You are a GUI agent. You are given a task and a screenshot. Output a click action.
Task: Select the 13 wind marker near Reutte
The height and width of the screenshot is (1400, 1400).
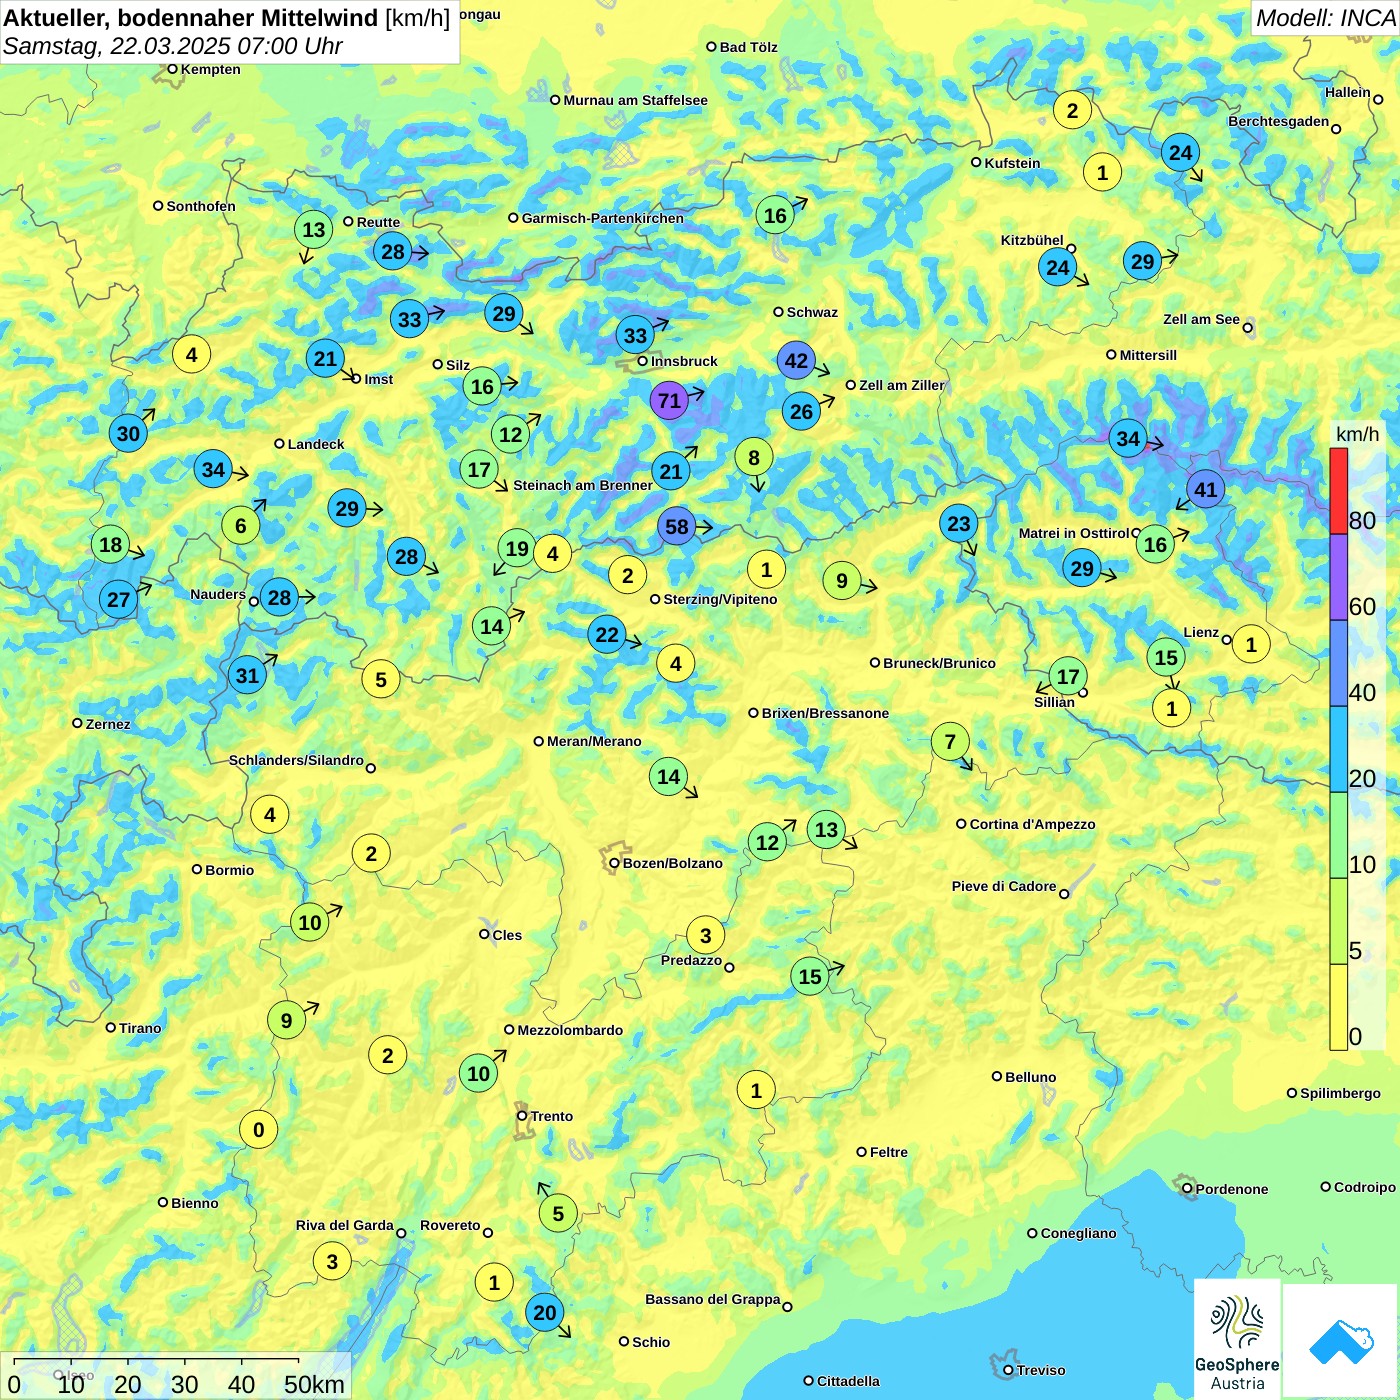click(314, 230)
